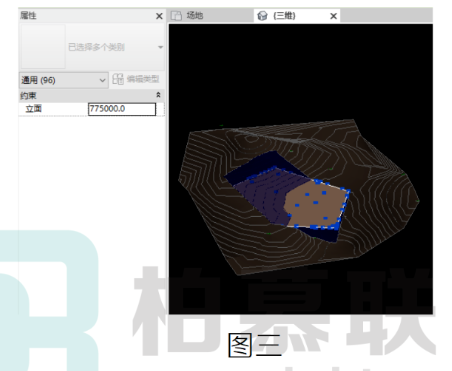Collapse the 约束 constraints section
The width and height of the screenshot is (452, 371).
click(158, 95)
